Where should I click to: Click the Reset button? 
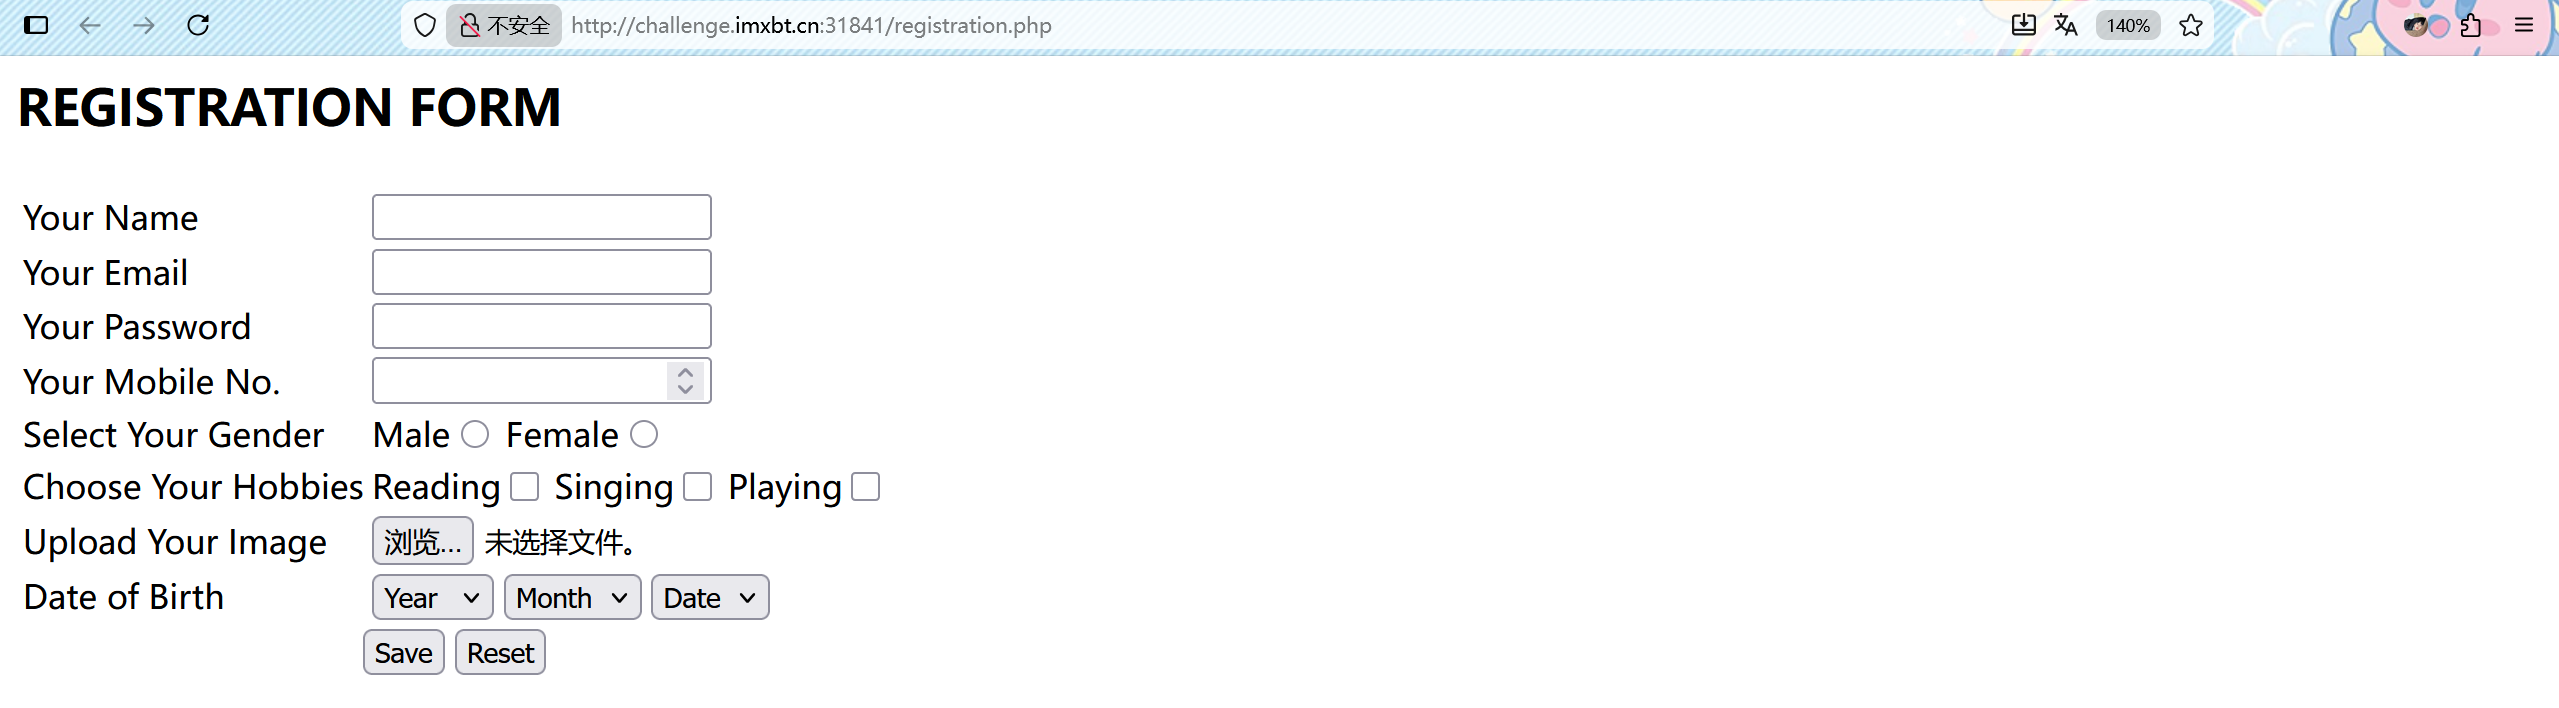(x=500, y=653)
